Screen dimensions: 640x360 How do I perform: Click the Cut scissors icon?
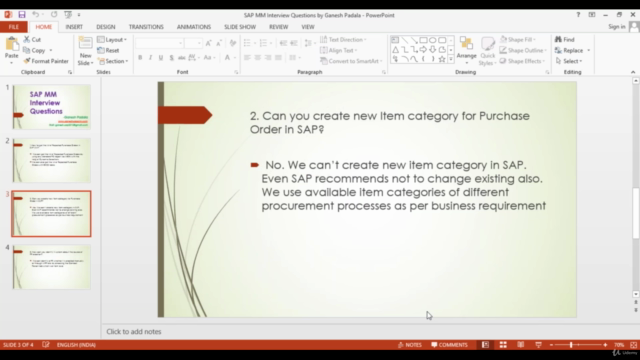27,39
